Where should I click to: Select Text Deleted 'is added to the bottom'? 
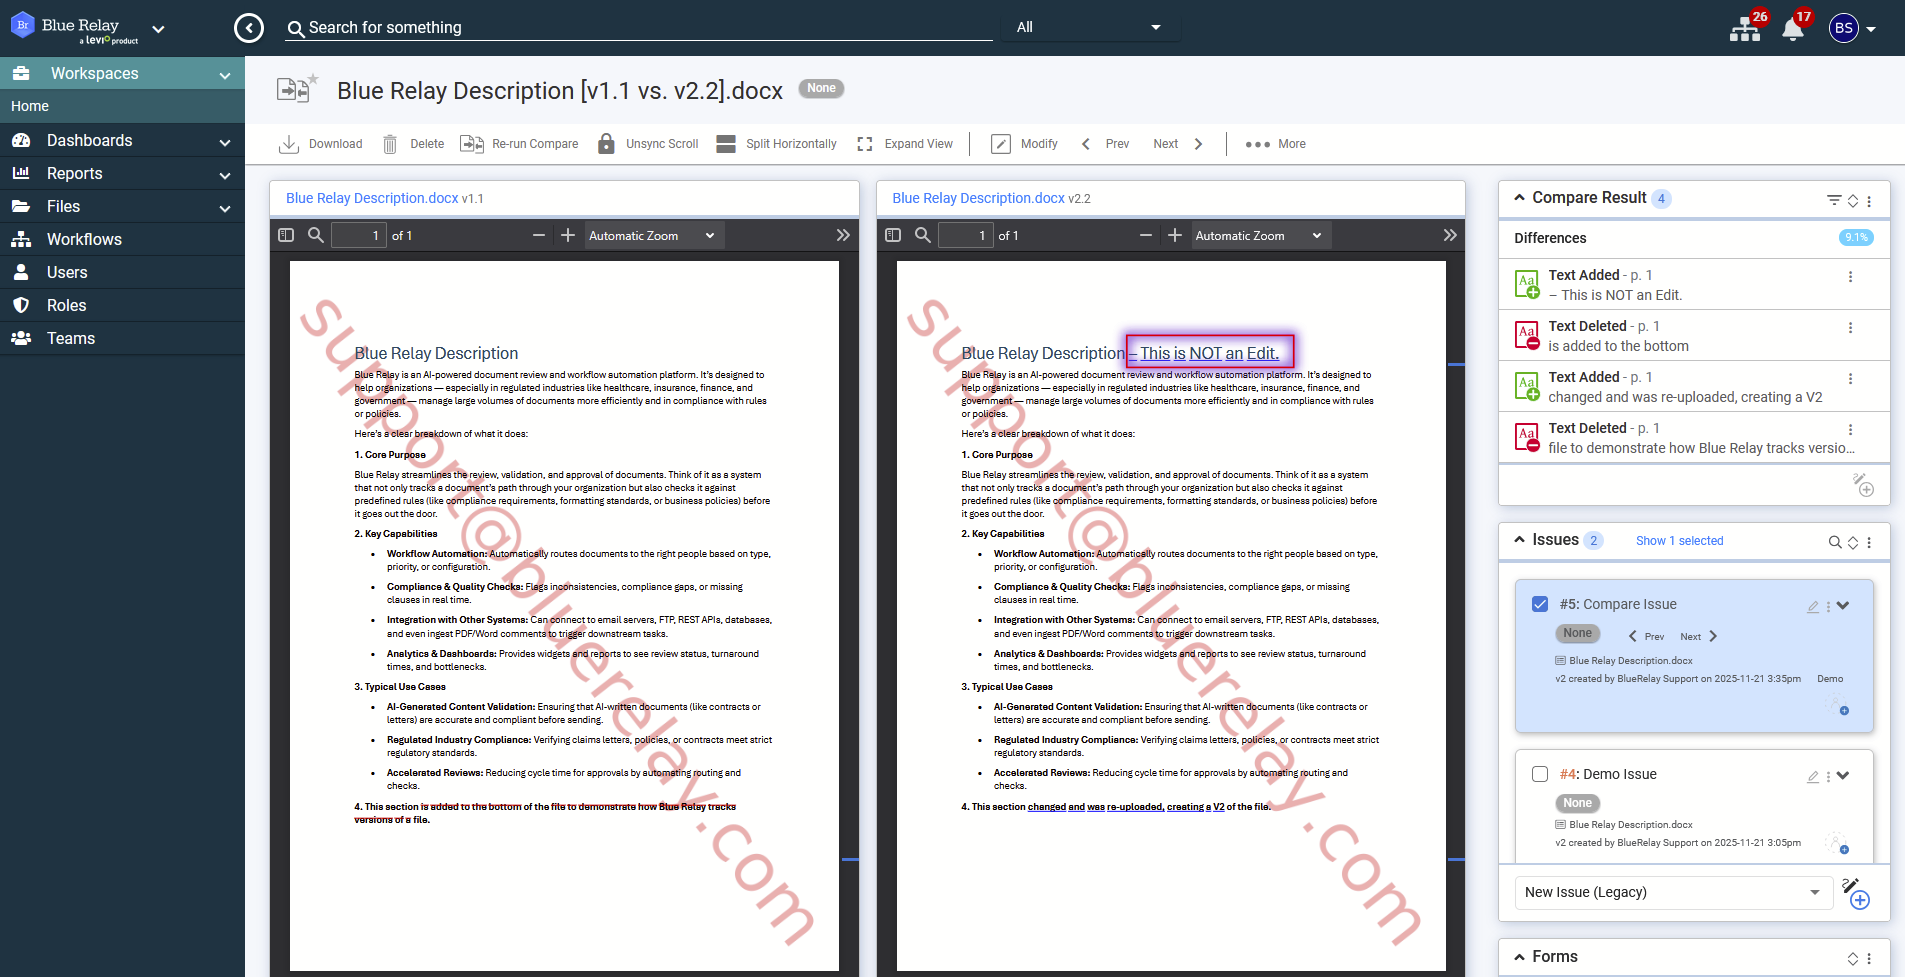pyautogui.click(x=1694, y=336)
